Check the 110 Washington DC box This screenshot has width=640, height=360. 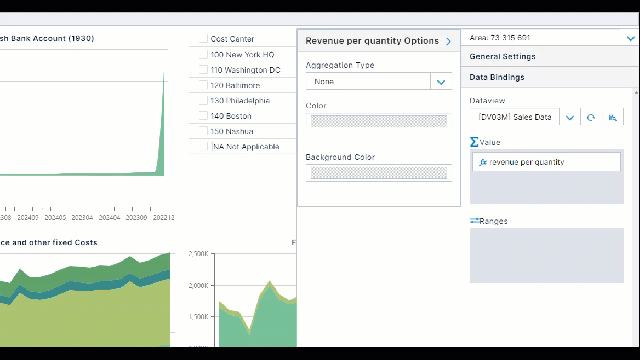203,69
